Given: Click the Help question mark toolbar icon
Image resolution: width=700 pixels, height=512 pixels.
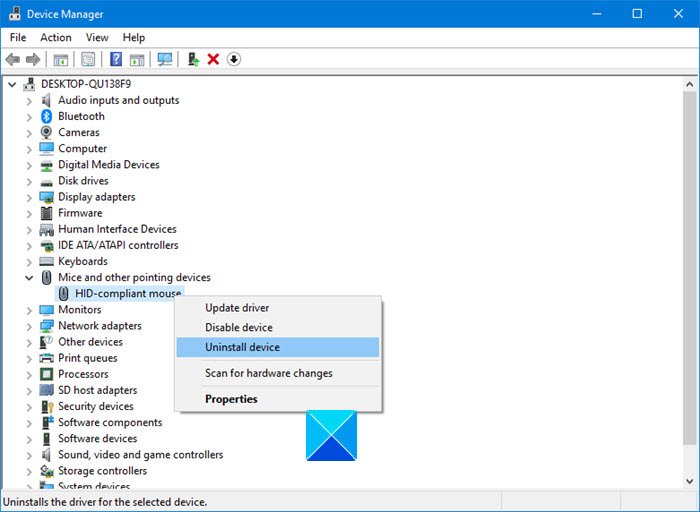Looking at the screenshot, I should pos(115,60).
